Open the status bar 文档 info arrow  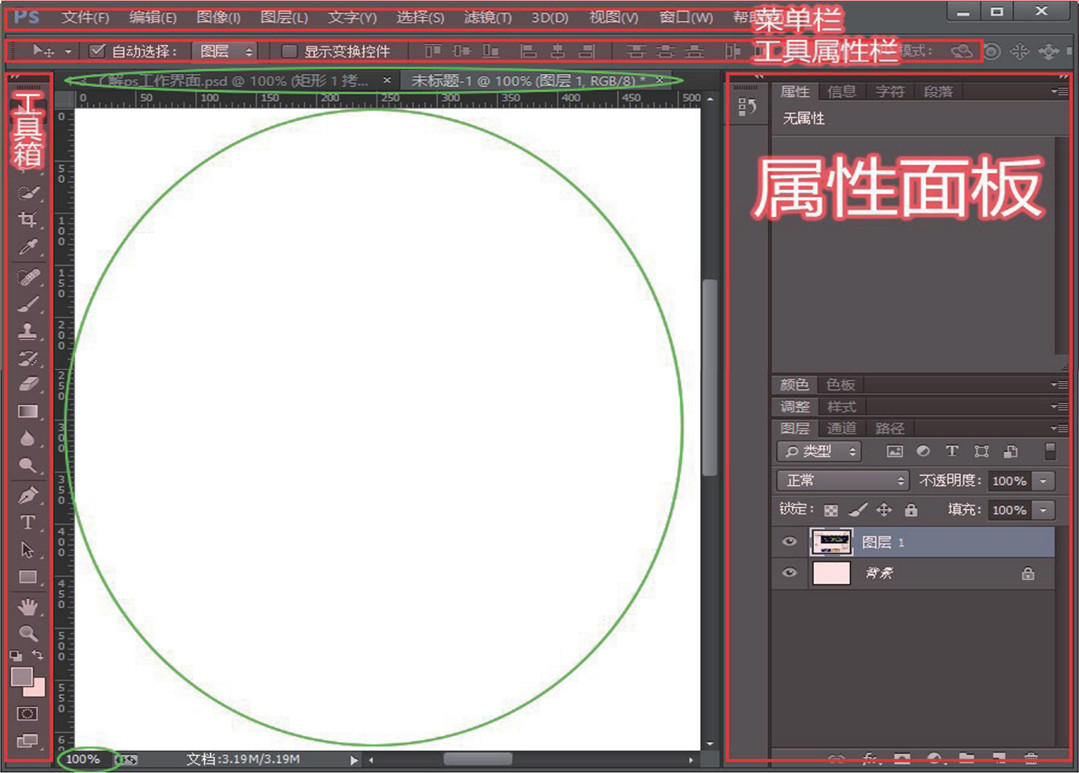354,760
